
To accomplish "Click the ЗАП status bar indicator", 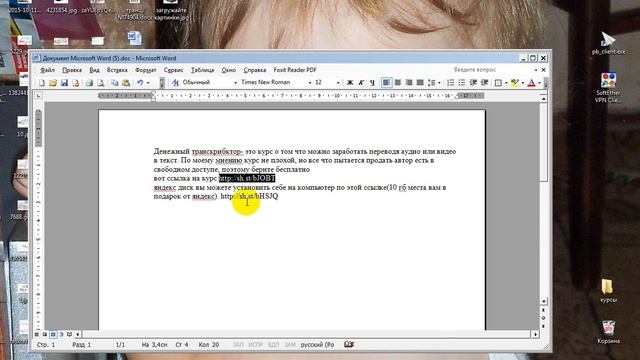I will [238, 345].
